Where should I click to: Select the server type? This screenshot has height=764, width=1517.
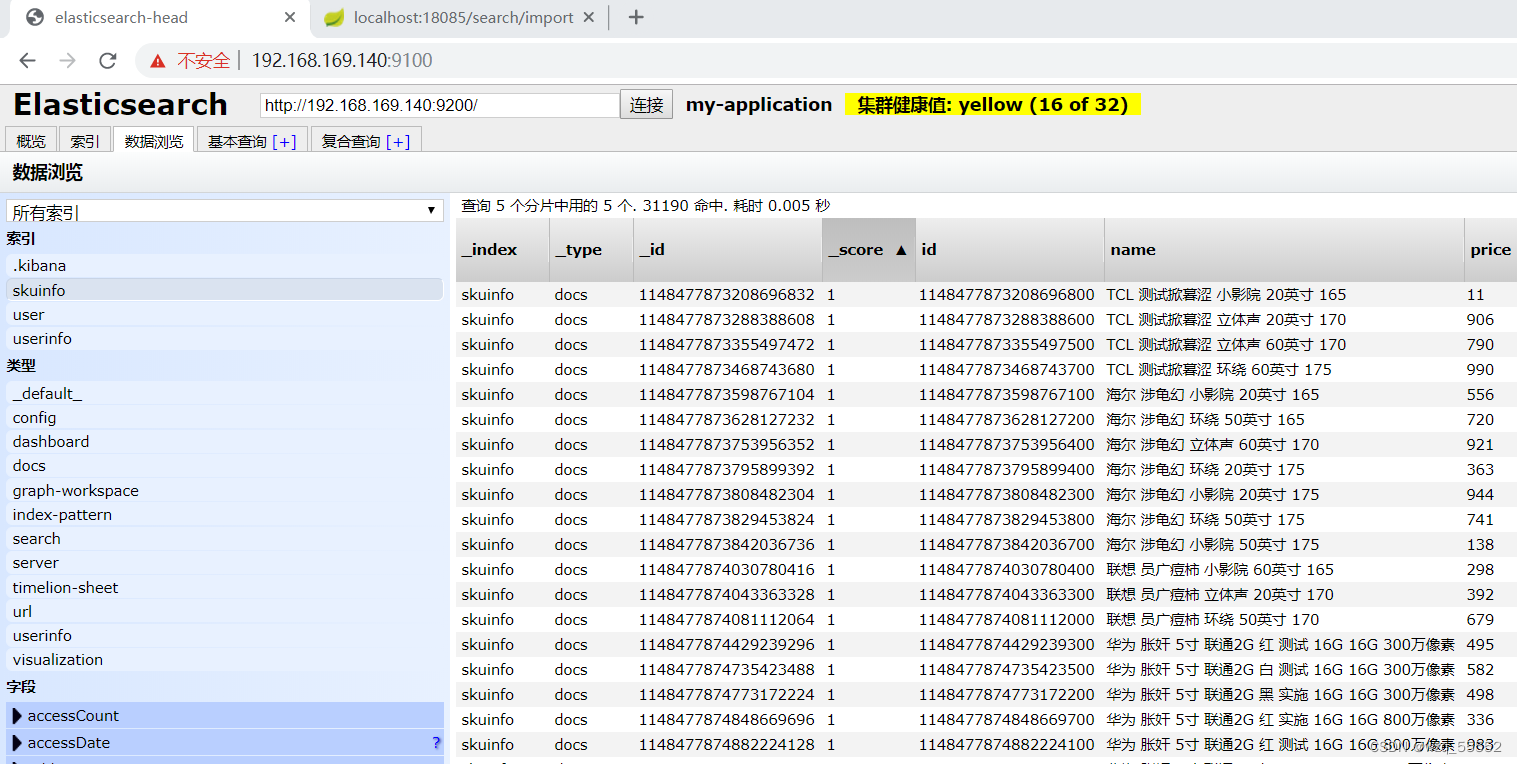[225, 563]
